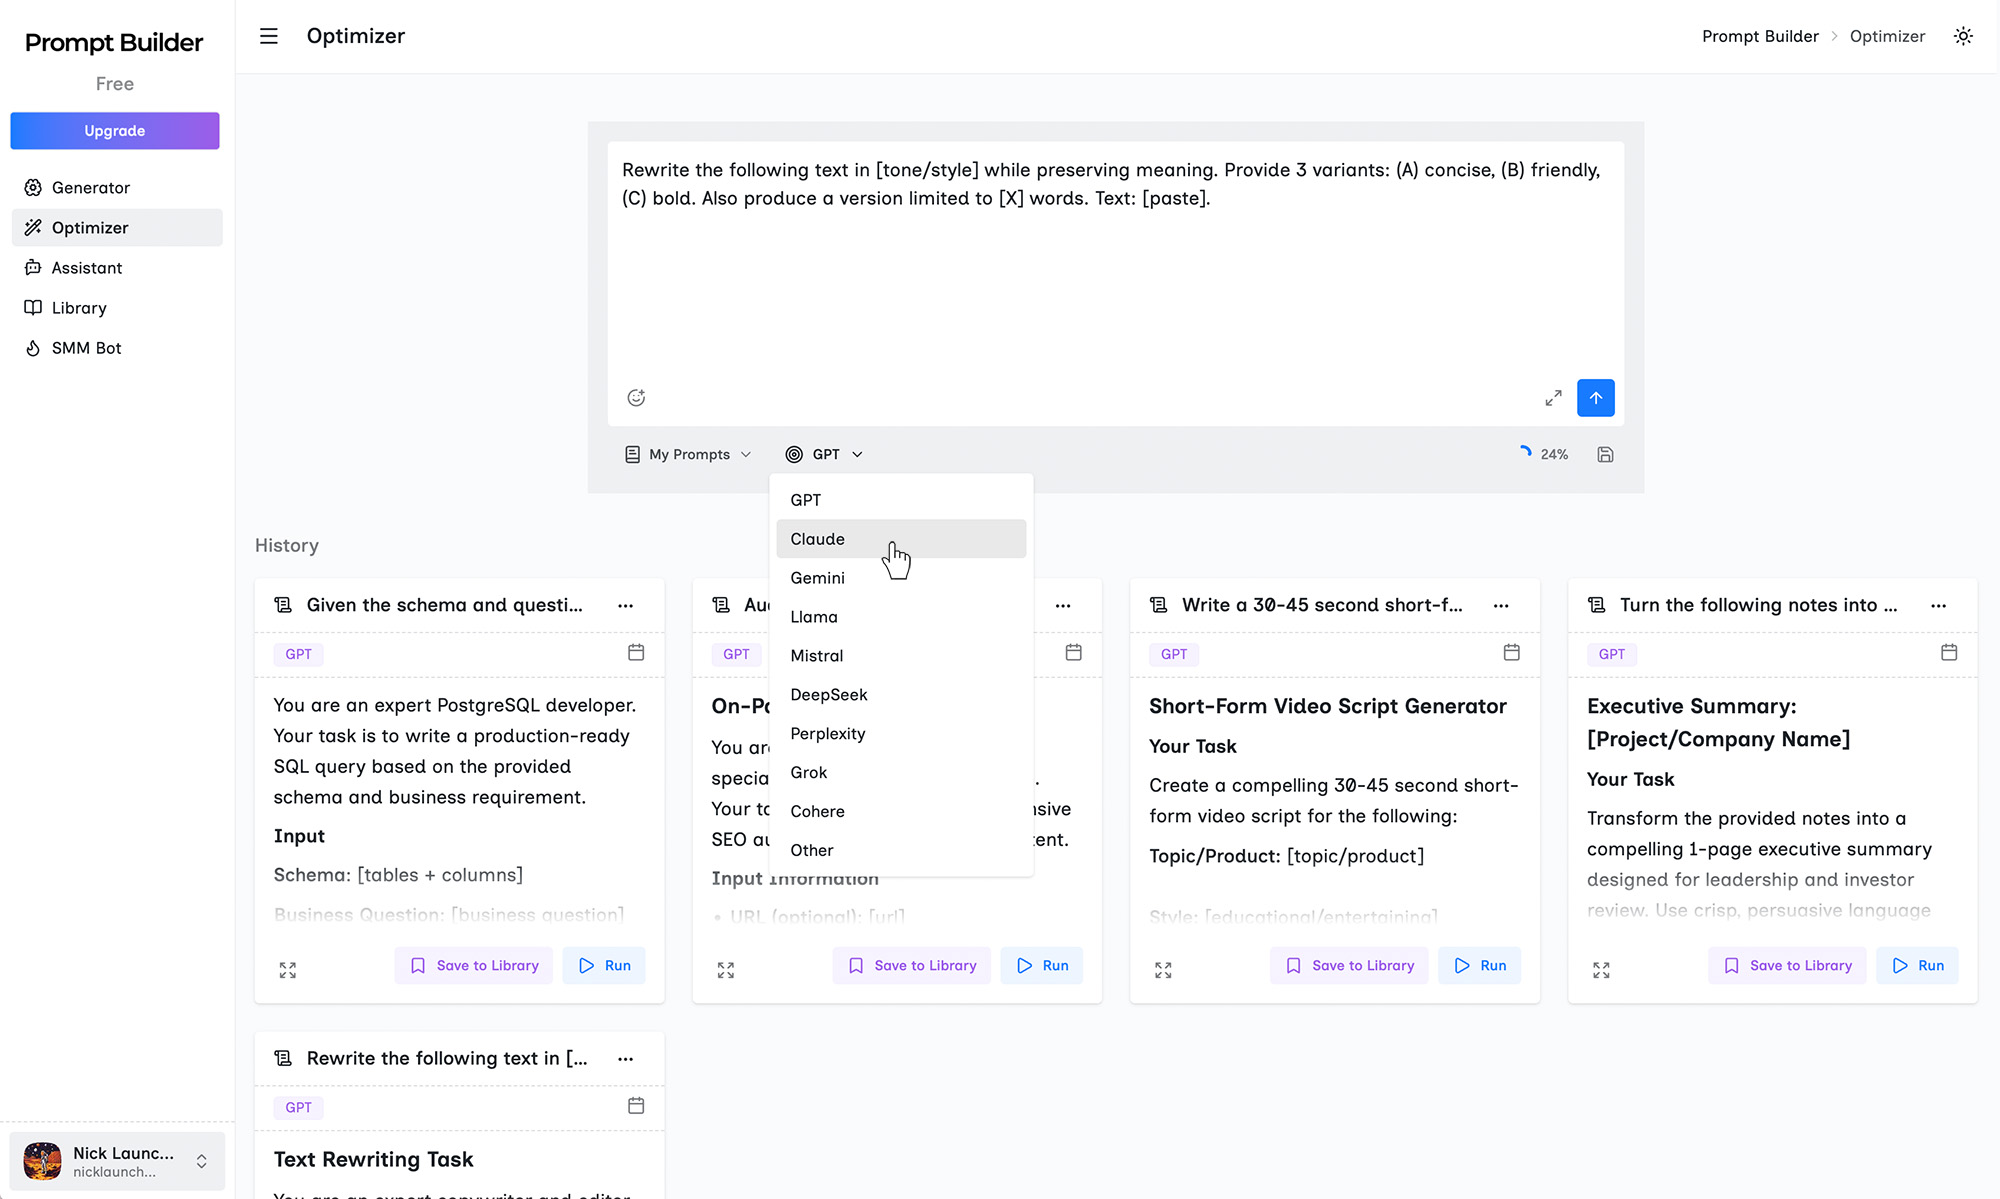
Task: Select Claude from the model list
Action: 817,538
